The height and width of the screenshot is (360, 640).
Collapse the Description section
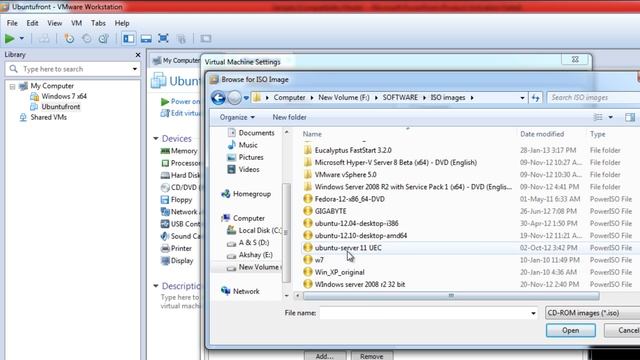tap(156, 286)
